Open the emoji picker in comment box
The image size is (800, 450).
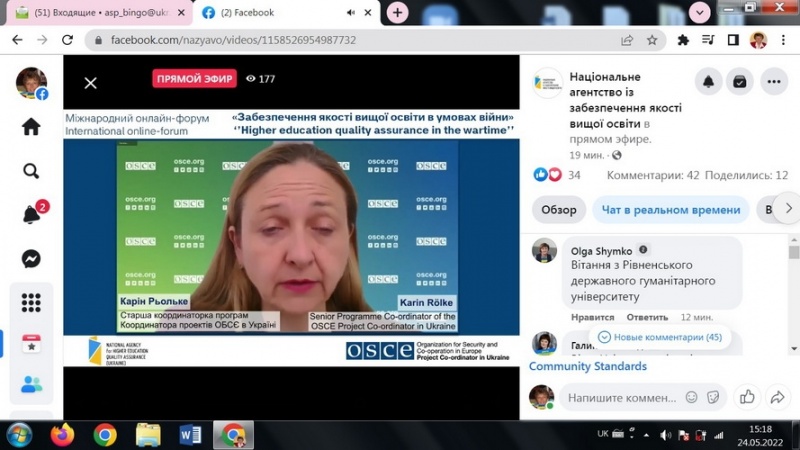691,398
